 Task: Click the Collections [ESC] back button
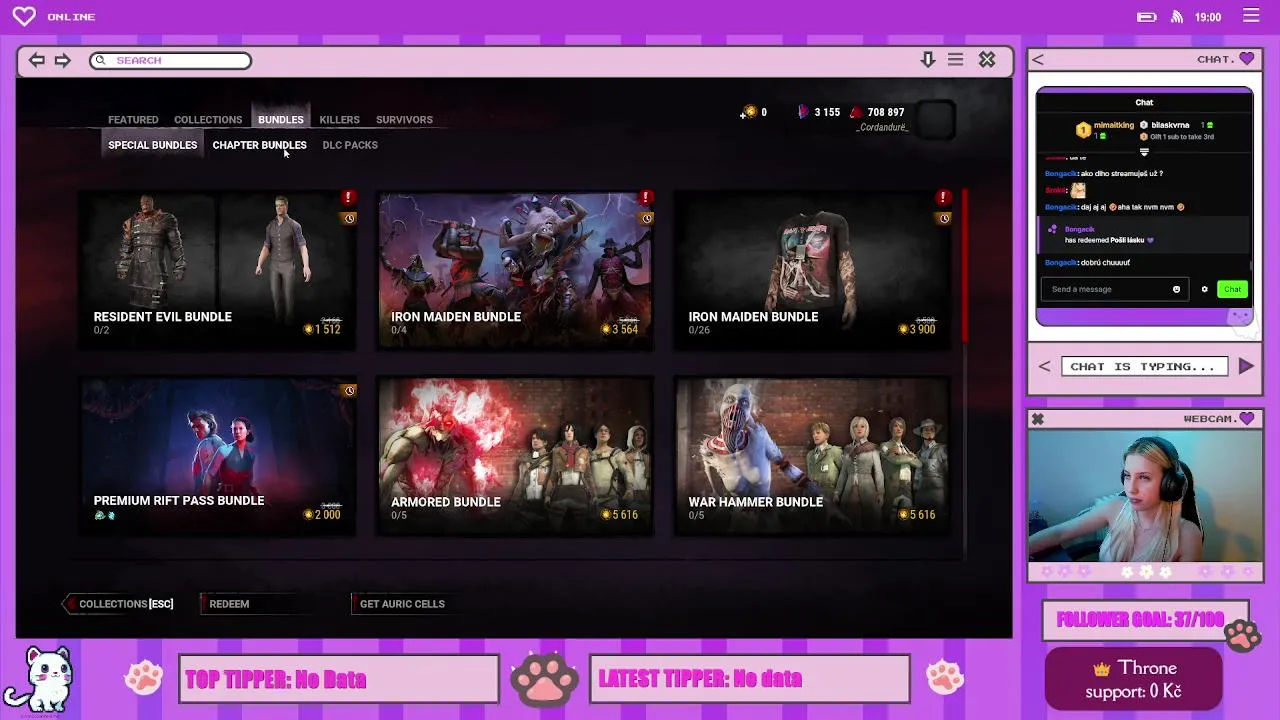pos(119,604)
